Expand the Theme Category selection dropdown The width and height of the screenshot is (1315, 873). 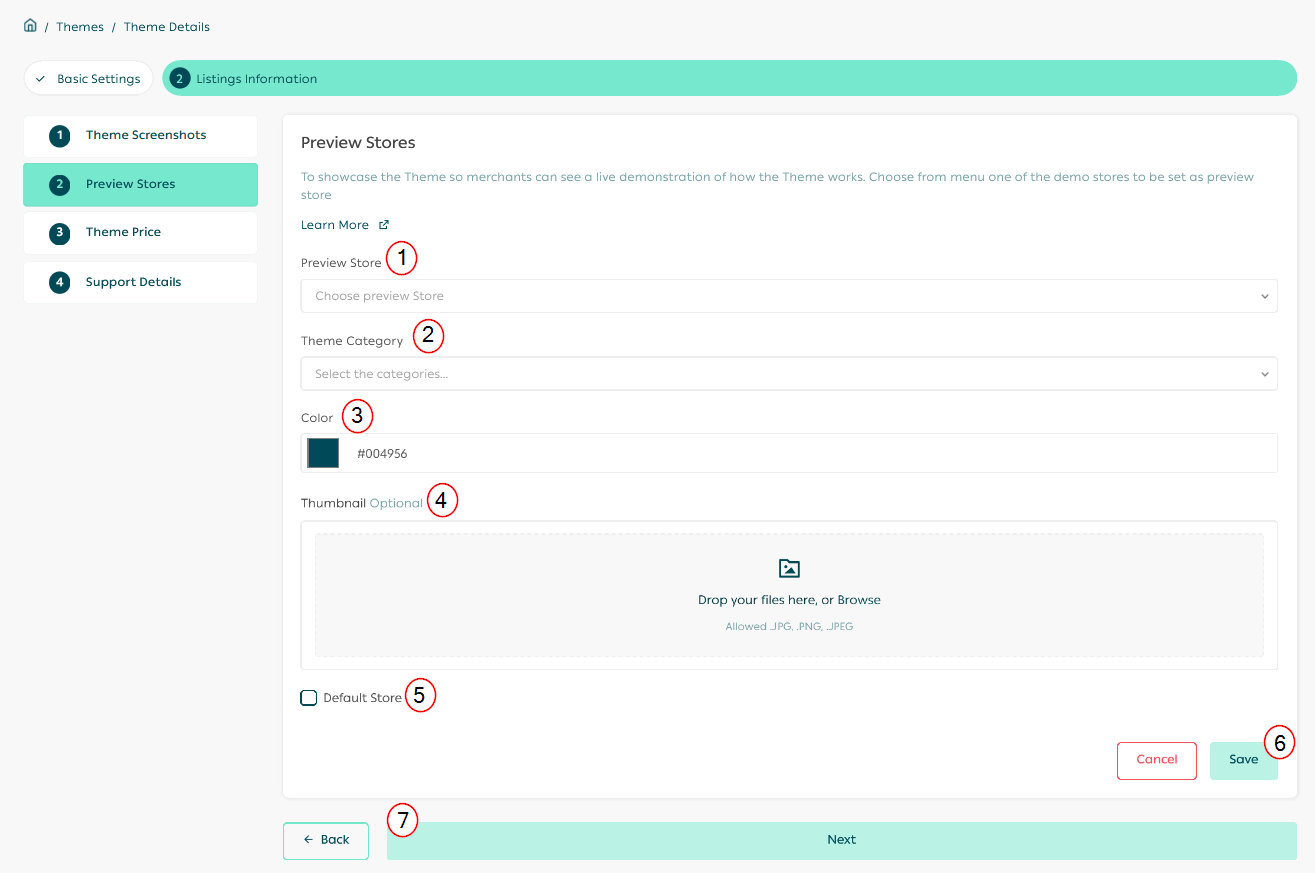(x=789, y=373)
